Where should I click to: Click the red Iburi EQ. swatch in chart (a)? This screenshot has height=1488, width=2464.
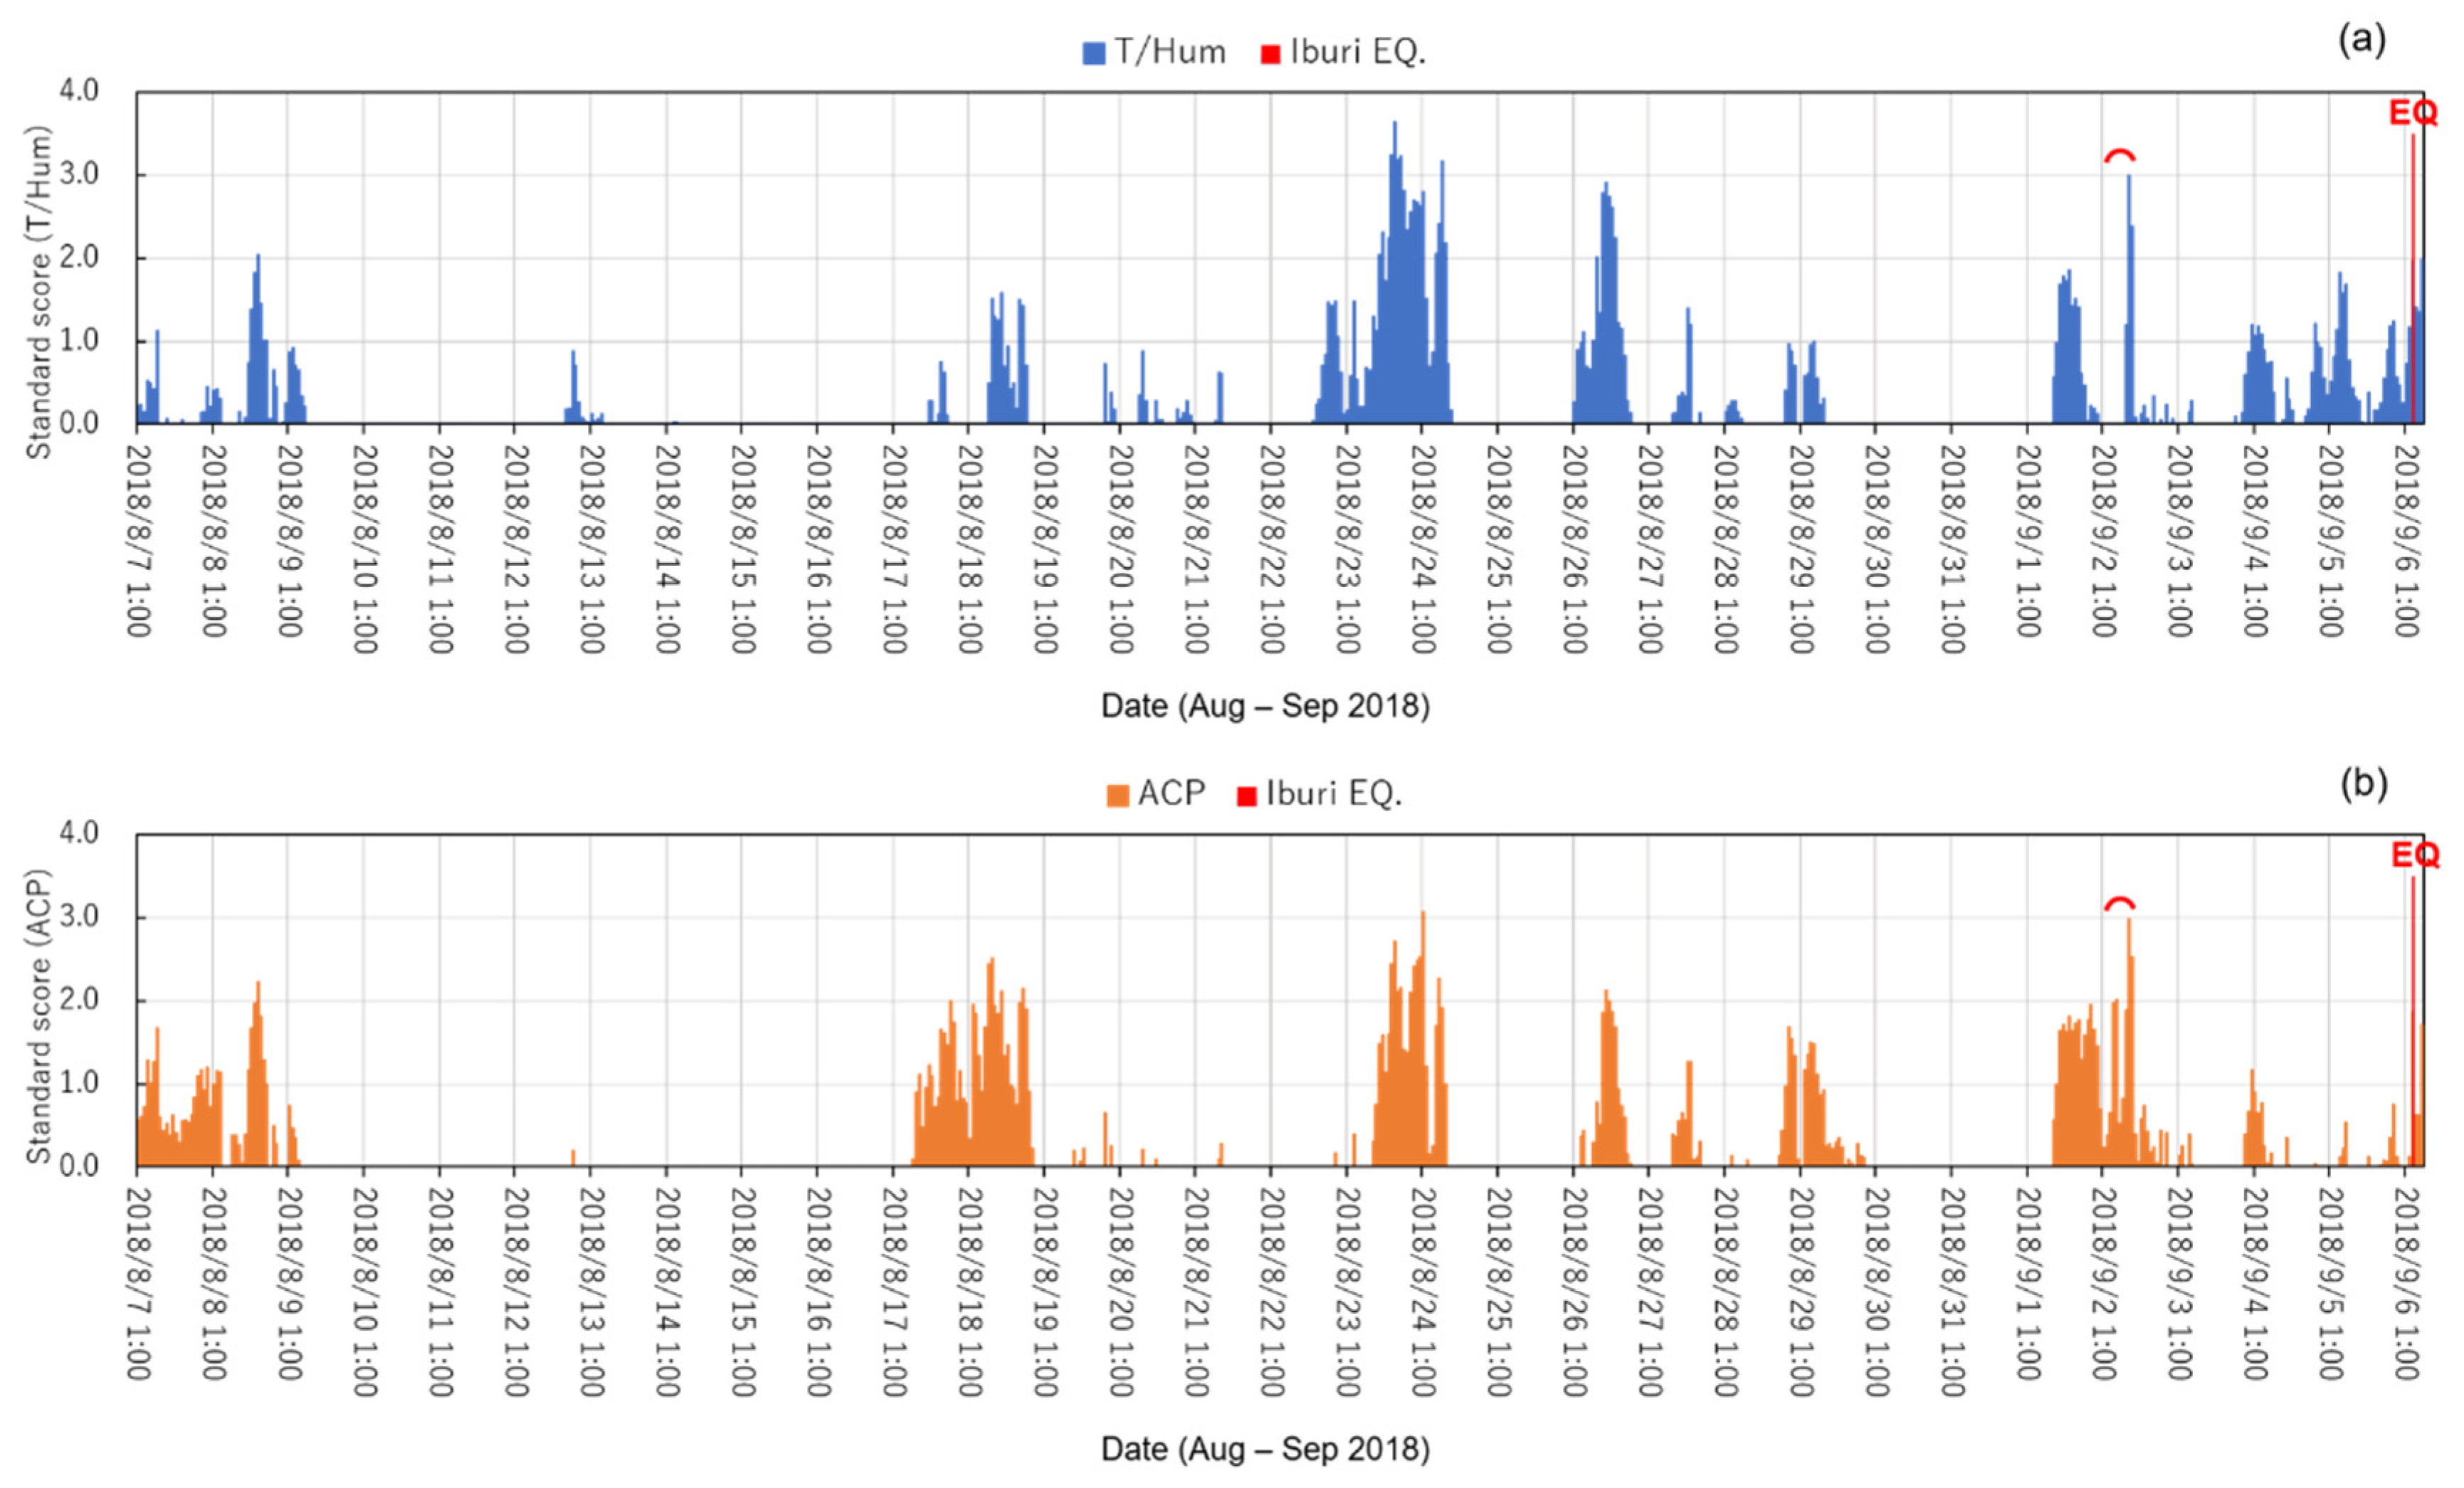coord(1270,54)
